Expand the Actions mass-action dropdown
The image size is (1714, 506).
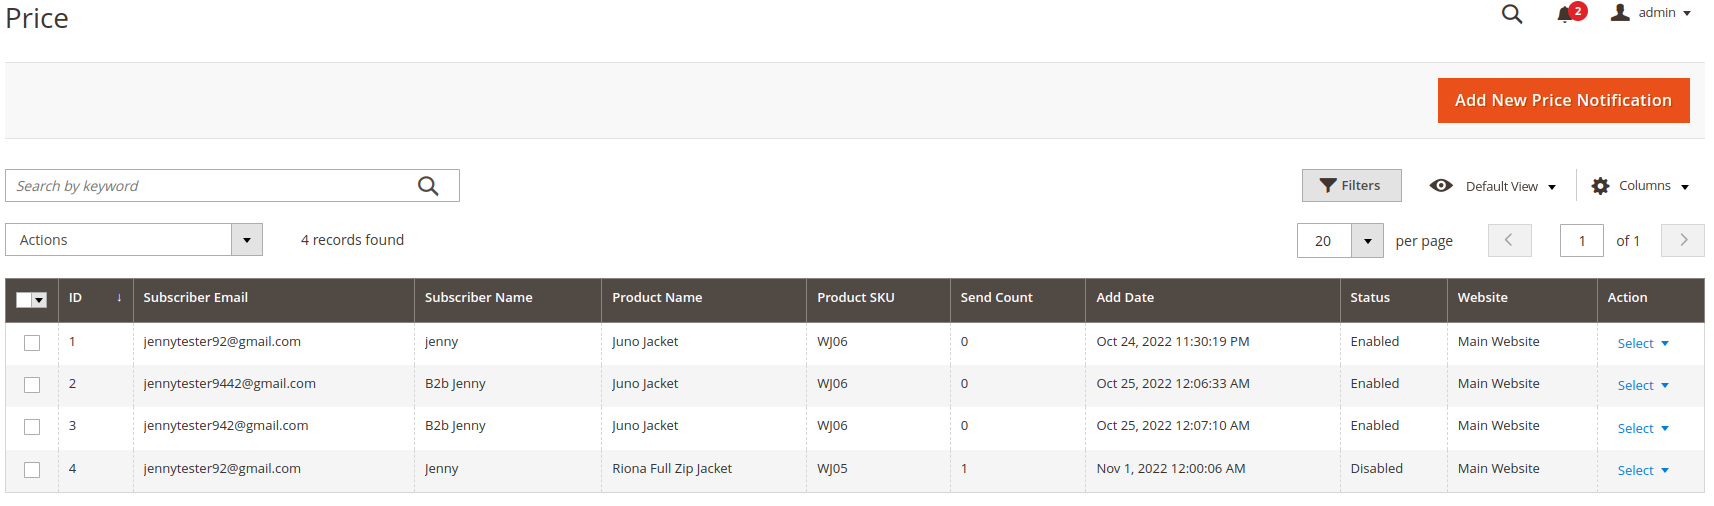134,240
